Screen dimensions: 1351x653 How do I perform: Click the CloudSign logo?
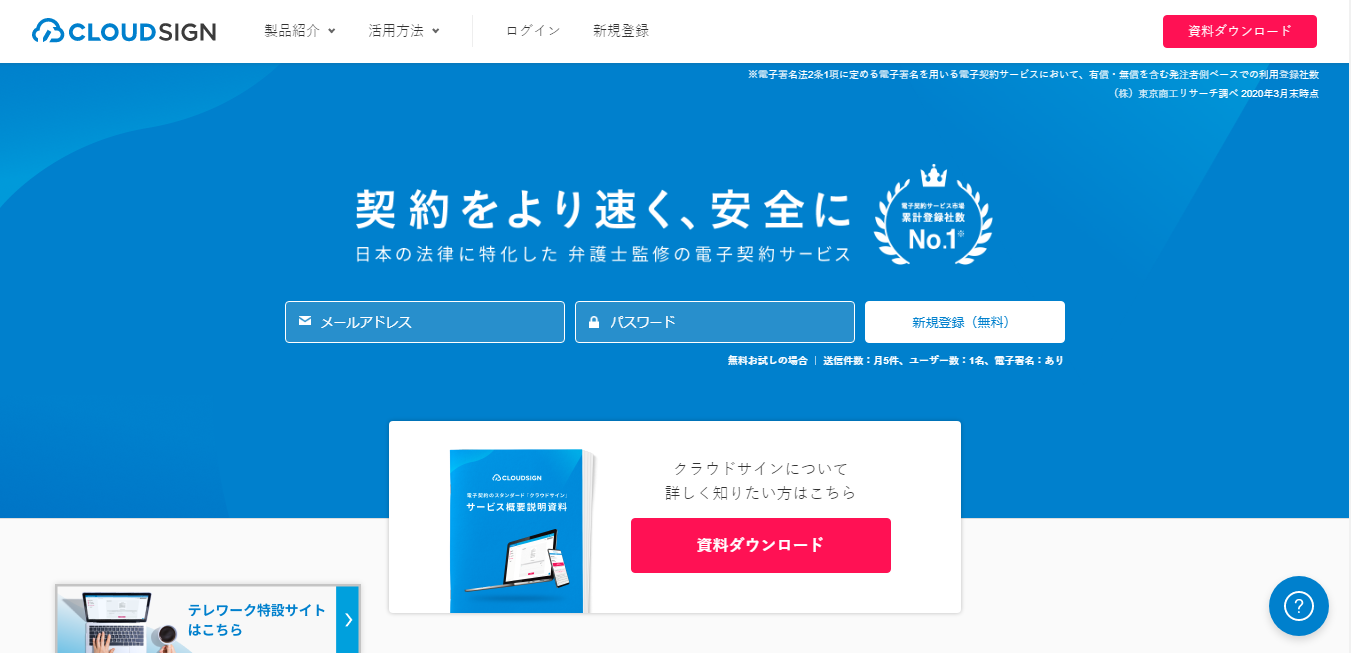pos(124,31)
